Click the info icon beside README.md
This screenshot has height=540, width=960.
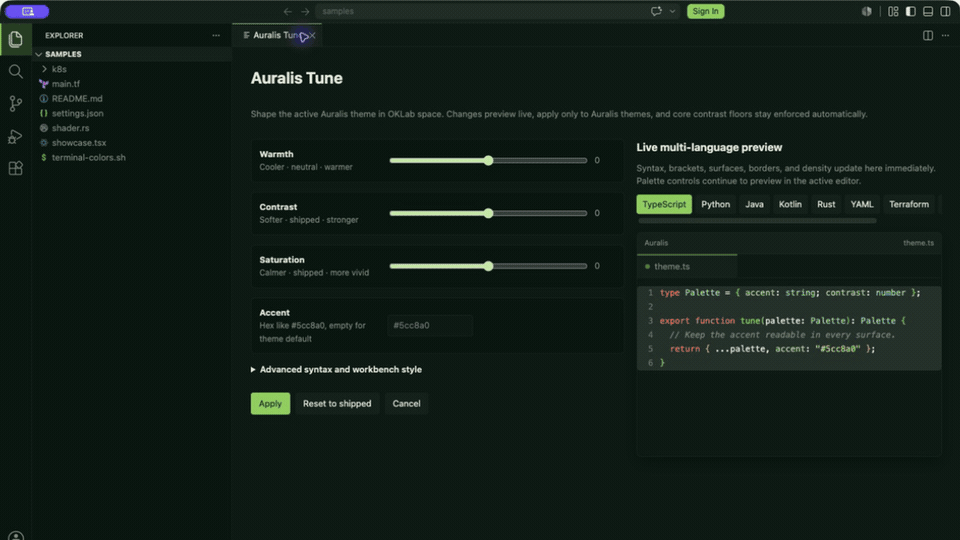click(x=43, y=99)
